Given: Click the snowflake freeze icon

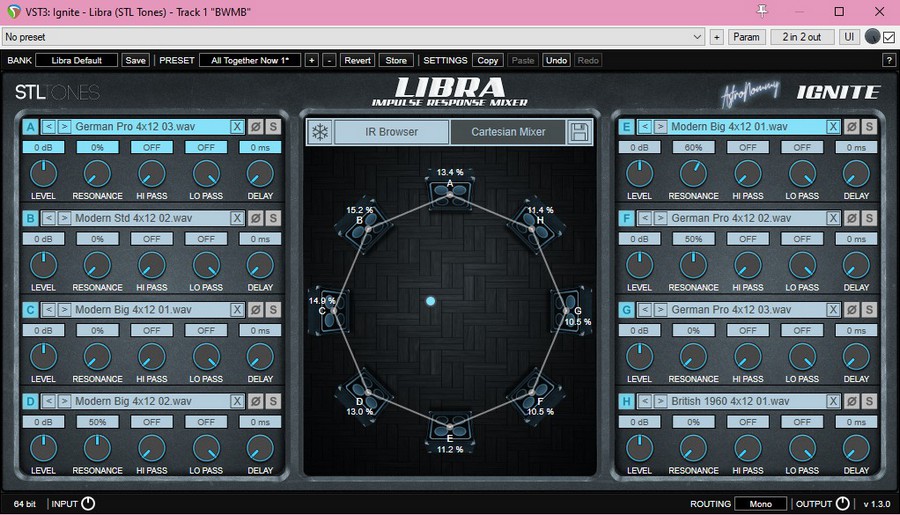Looking at the screenshot, I should click(319, 132).
